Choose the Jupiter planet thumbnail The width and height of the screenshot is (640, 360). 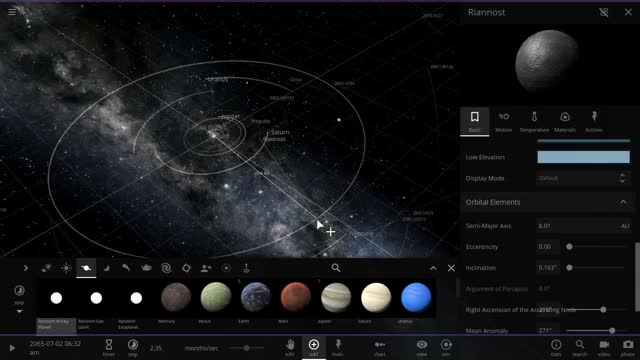336,298
